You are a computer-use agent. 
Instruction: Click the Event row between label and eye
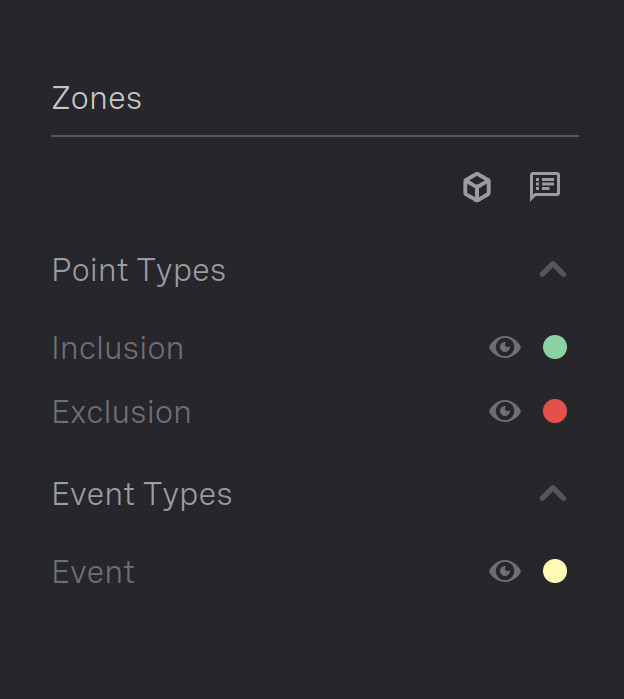pos(312,572)
